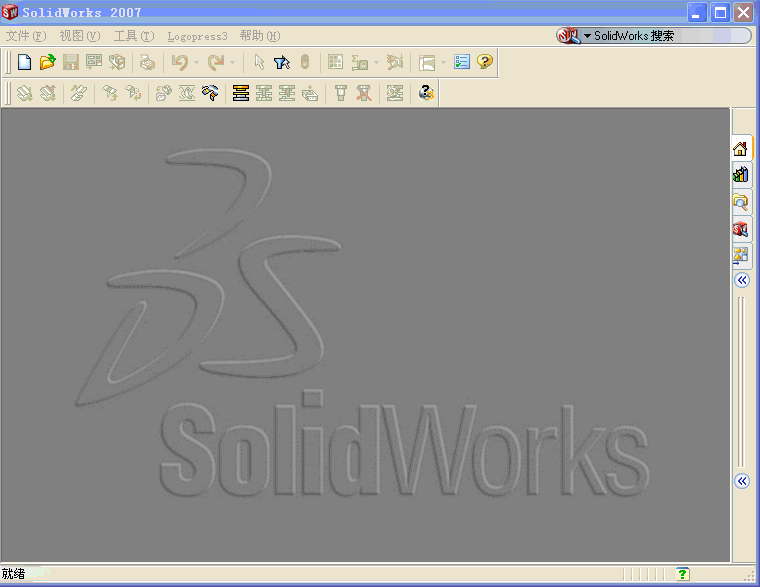Open the Search results task pane tab
This screenshot has width=760, height=587.
(741, 228)
